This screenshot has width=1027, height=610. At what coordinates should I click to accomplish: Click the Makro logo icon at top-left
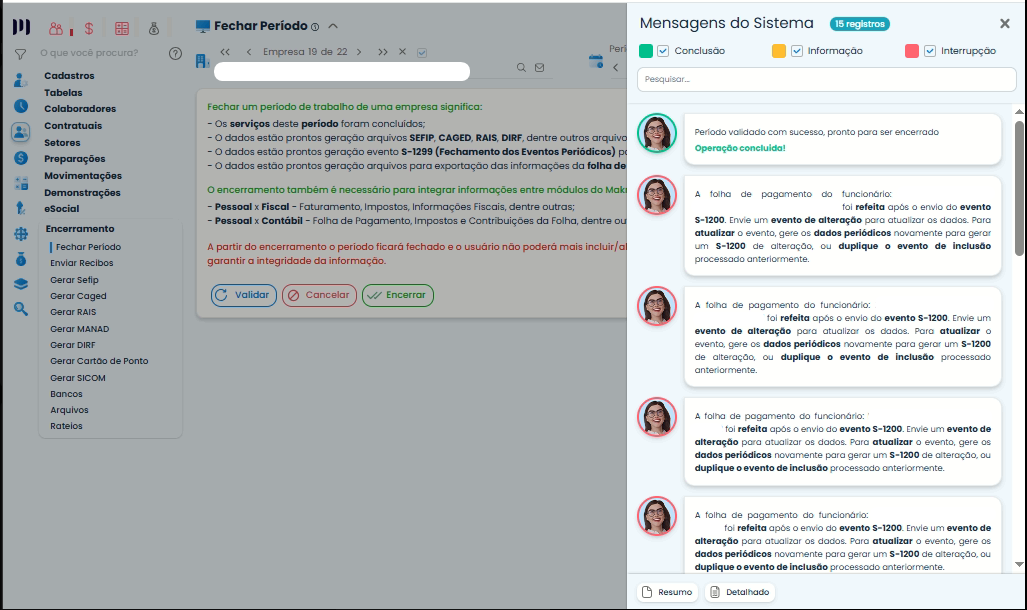pos(21,27)
